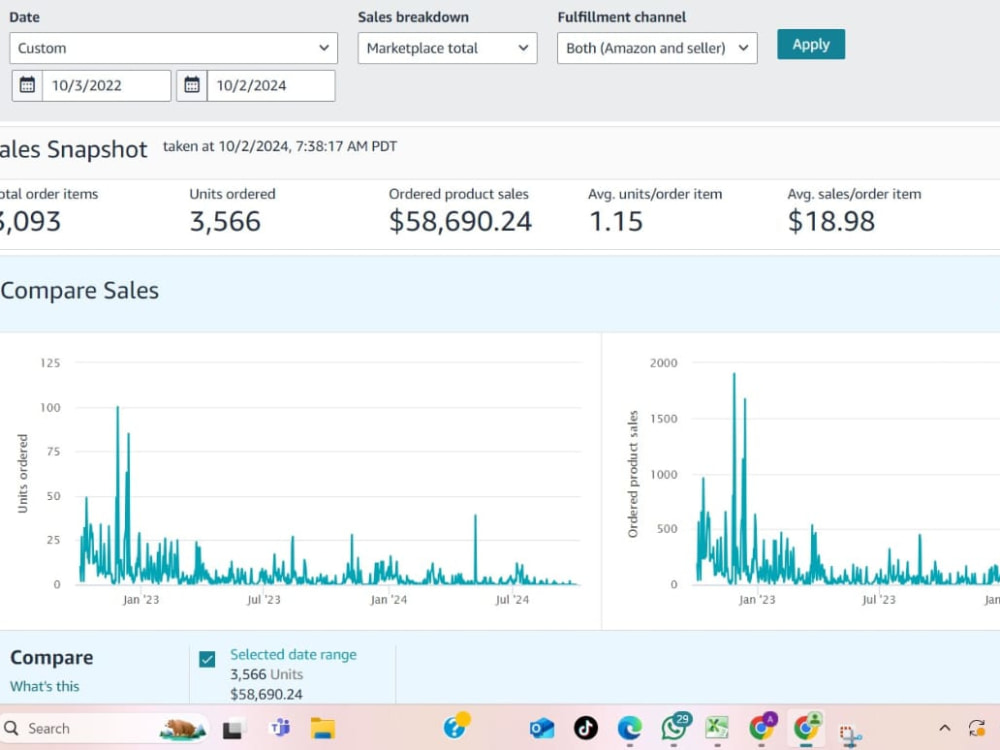Click the Units ordered metric label
This screenshot has width=1000, height=750.
(232, 194)
